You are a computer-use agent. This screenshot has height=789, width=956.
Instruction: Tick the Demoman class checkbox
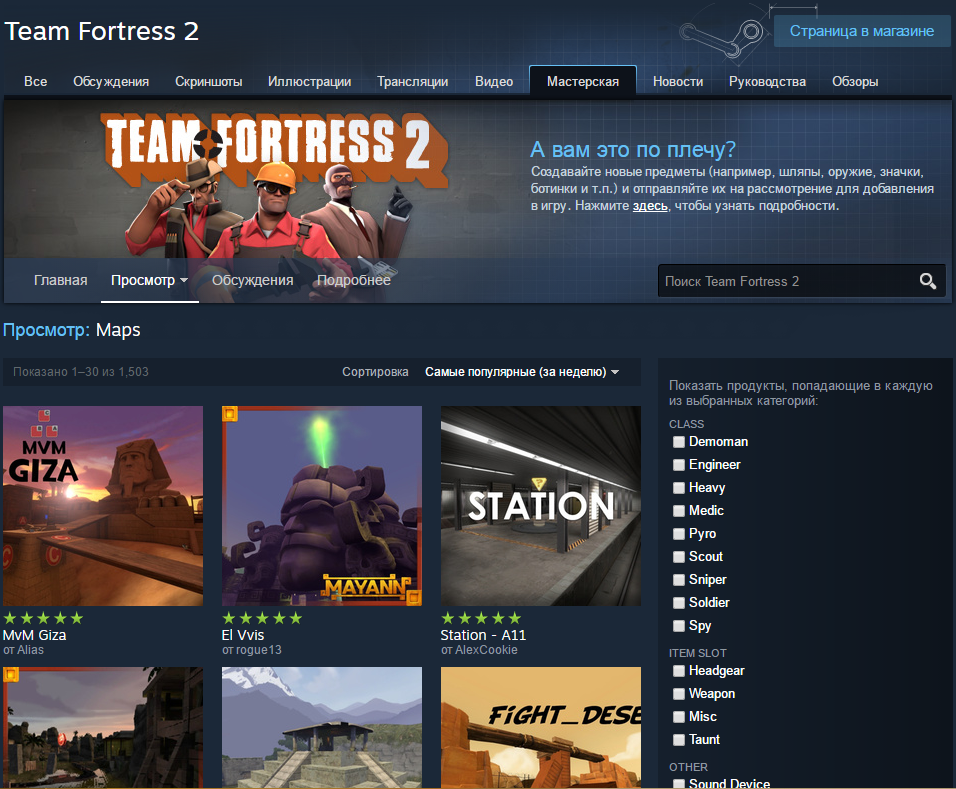(x=679, y=442)
